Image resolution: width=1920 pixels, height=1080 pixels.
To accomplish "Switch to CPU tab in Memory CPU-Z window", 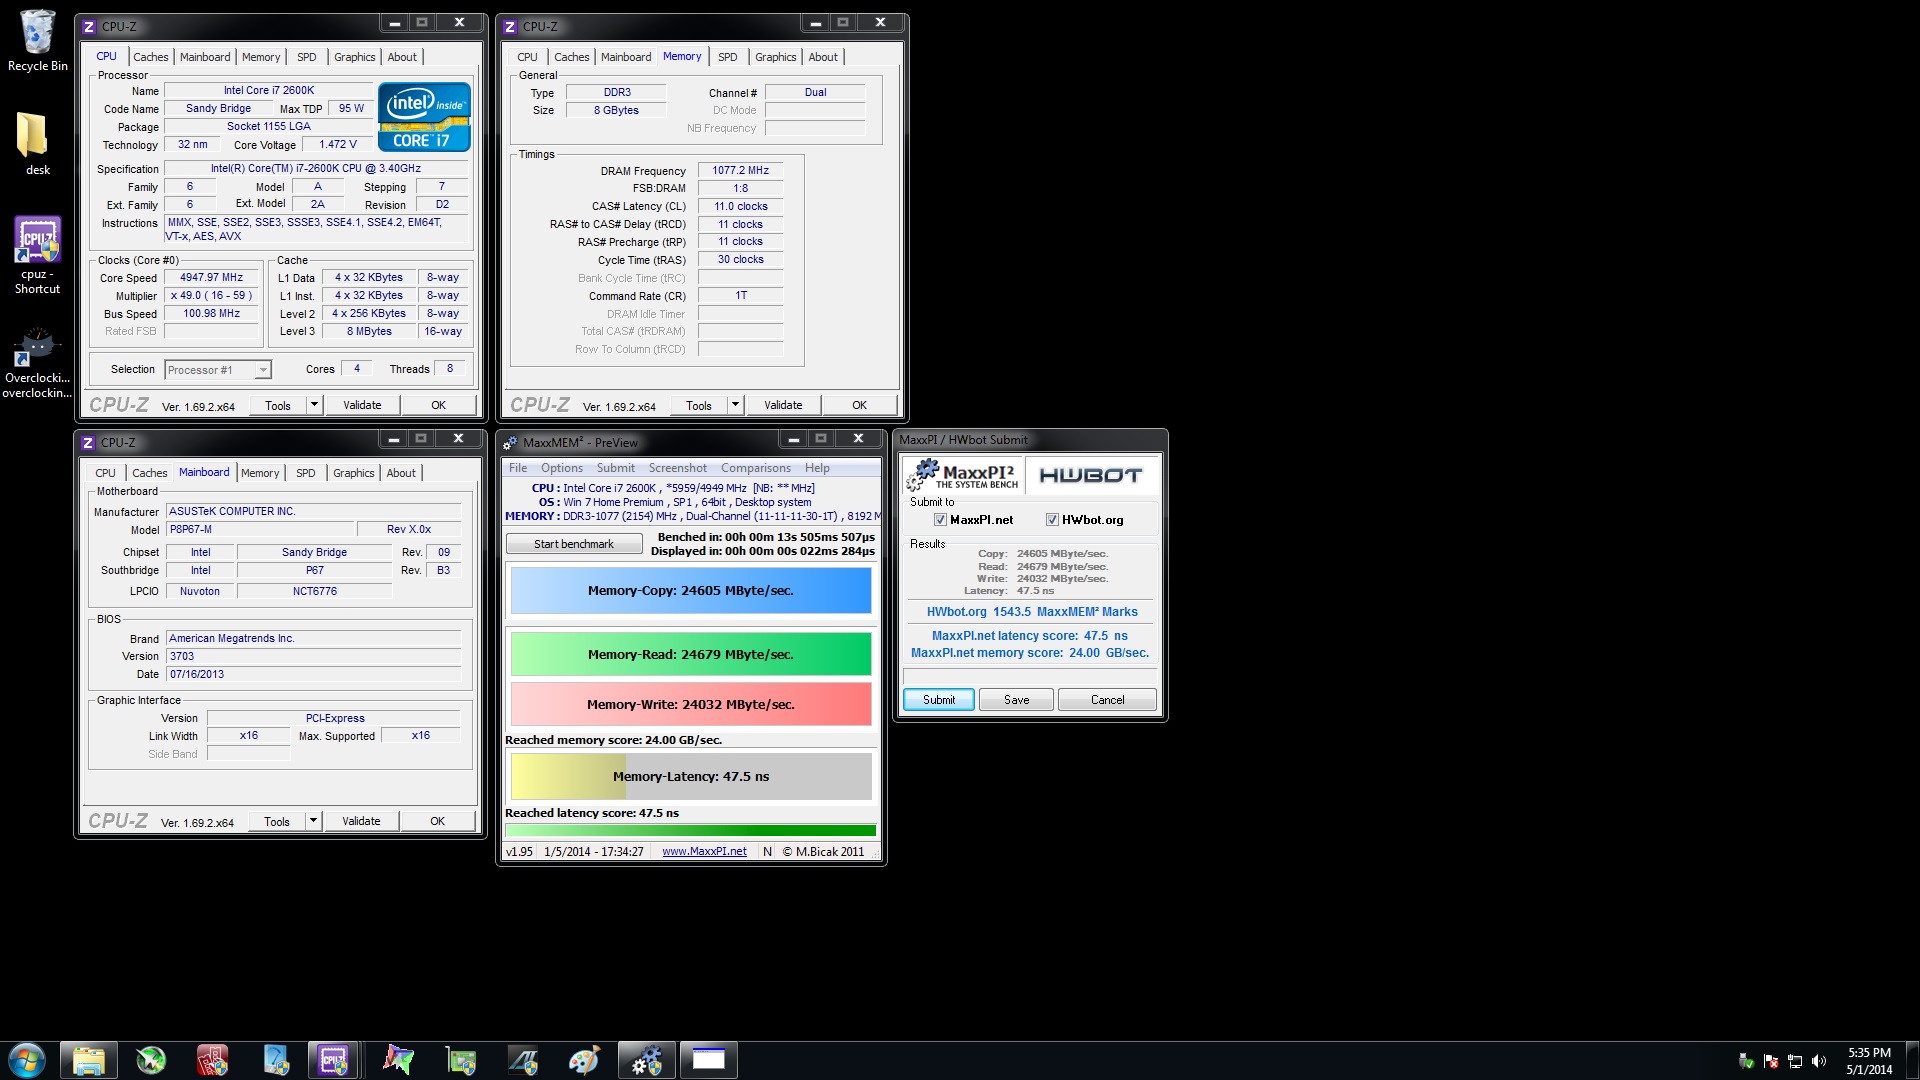I will coord(527,57).
